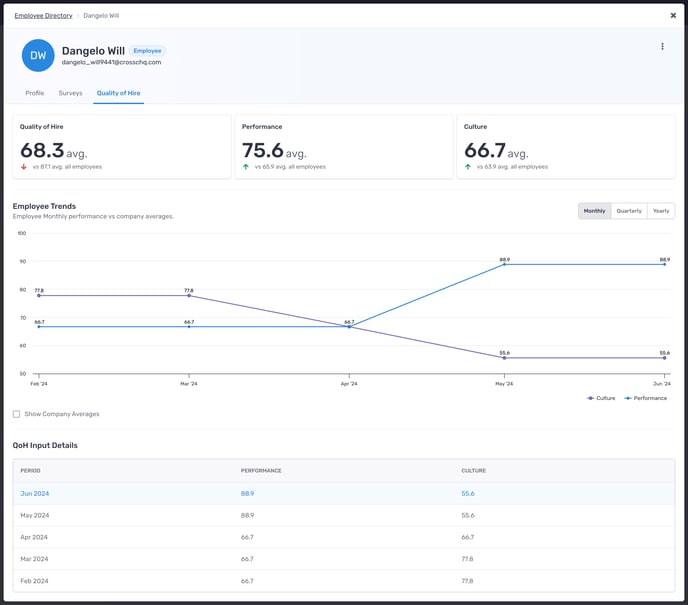Image resolution: width=688 pixels, height=605 pixels.
Task: Toggle Performance series in chart legend
Action: pyautogui.click(x=645, y=398)
